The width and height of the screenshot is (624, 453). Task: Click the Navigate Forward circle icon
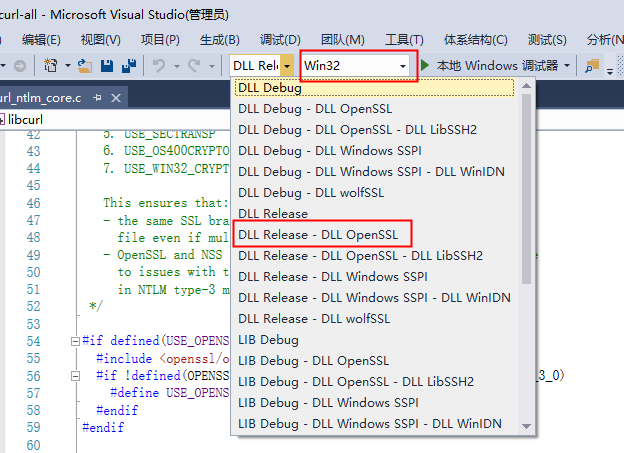pyautogui.click(x=20, y=66)
